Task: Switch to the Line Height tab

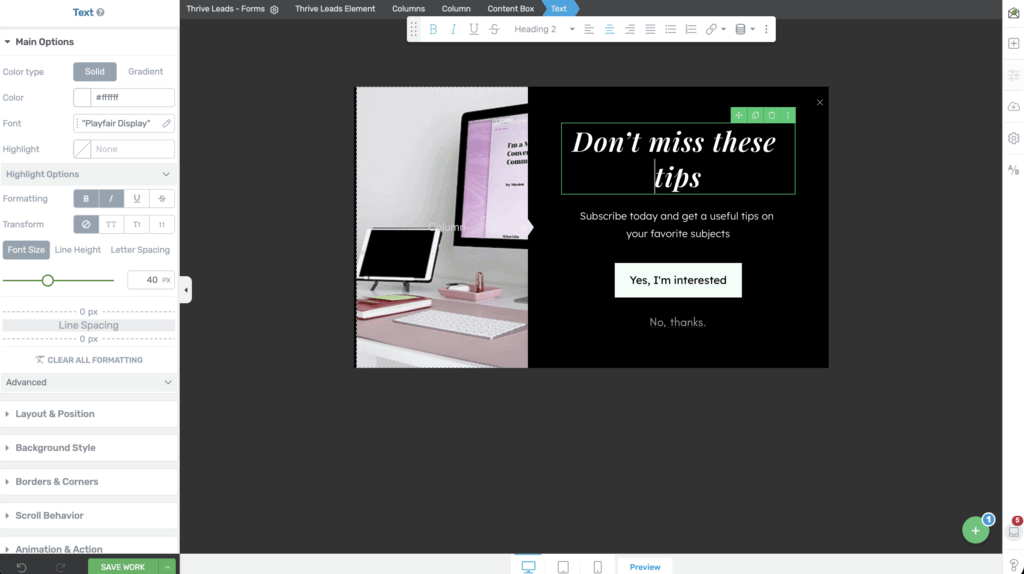Action: 77,250
